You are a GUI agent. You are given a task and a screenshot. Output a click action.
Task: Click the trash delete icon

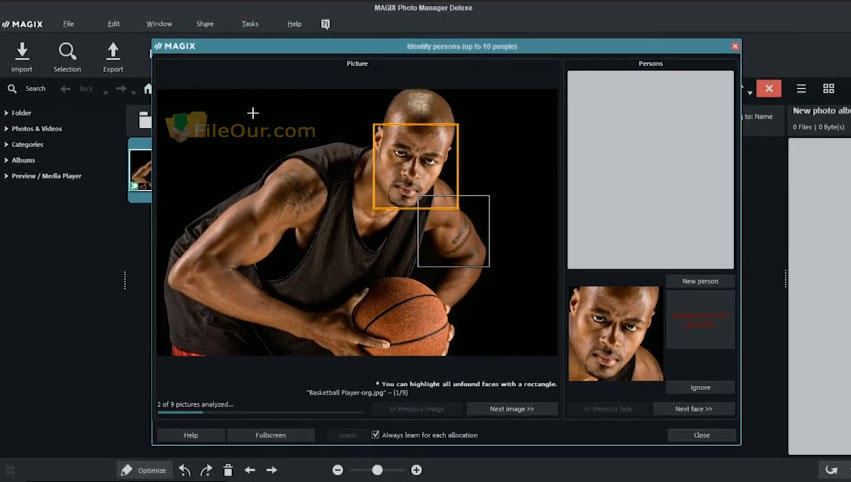pos(228,470)
